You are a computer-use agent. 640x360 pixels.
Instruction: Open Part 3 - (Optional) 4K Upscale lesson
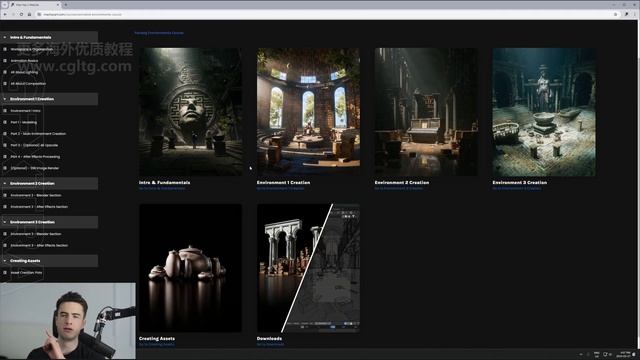click(x=34, y=145)
